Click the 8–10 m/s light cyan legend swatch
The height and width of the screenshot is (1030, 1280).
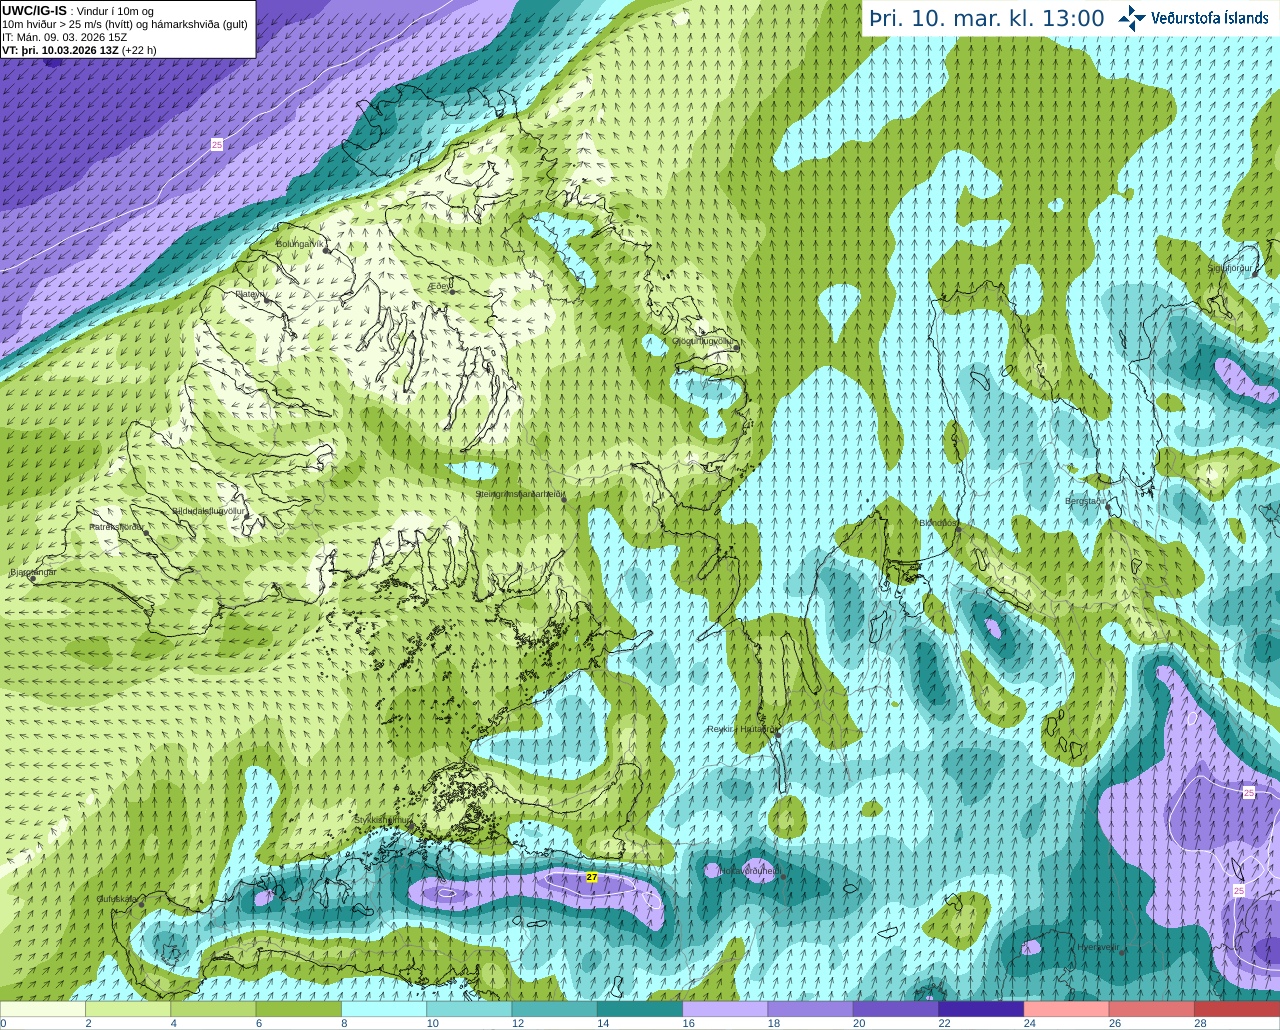click(x=384, y=1008)
